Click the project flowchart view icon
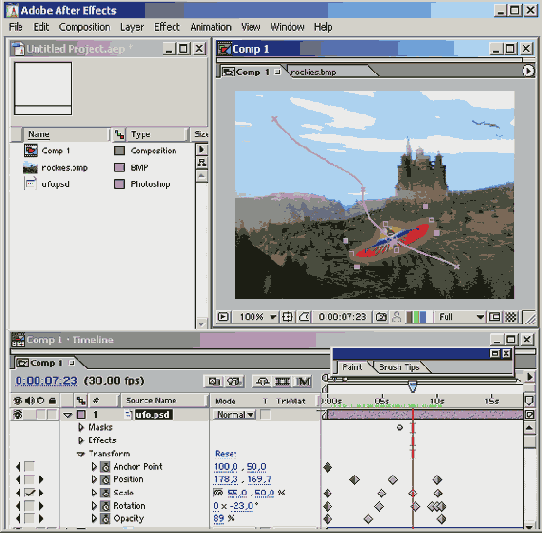The width and height of the screenshot is (542, 533). tap(202, 162)
